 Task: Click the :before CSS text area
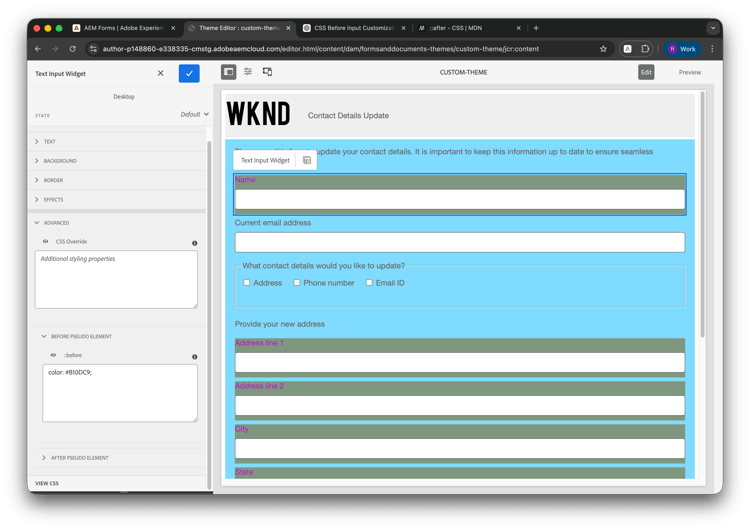pos(120,393)
